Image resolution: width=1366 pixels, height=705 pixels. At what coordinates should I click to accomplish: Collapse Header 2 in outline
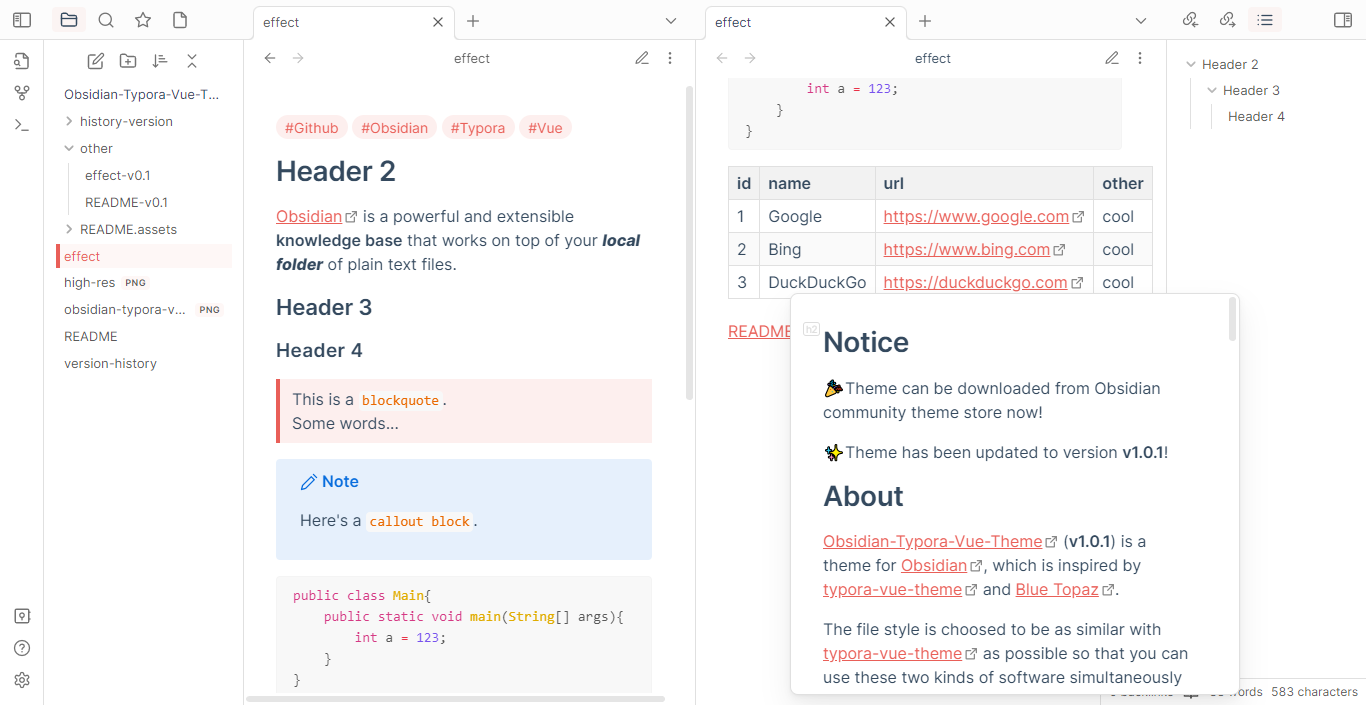pyautogui.click(x=1191, y=64)
